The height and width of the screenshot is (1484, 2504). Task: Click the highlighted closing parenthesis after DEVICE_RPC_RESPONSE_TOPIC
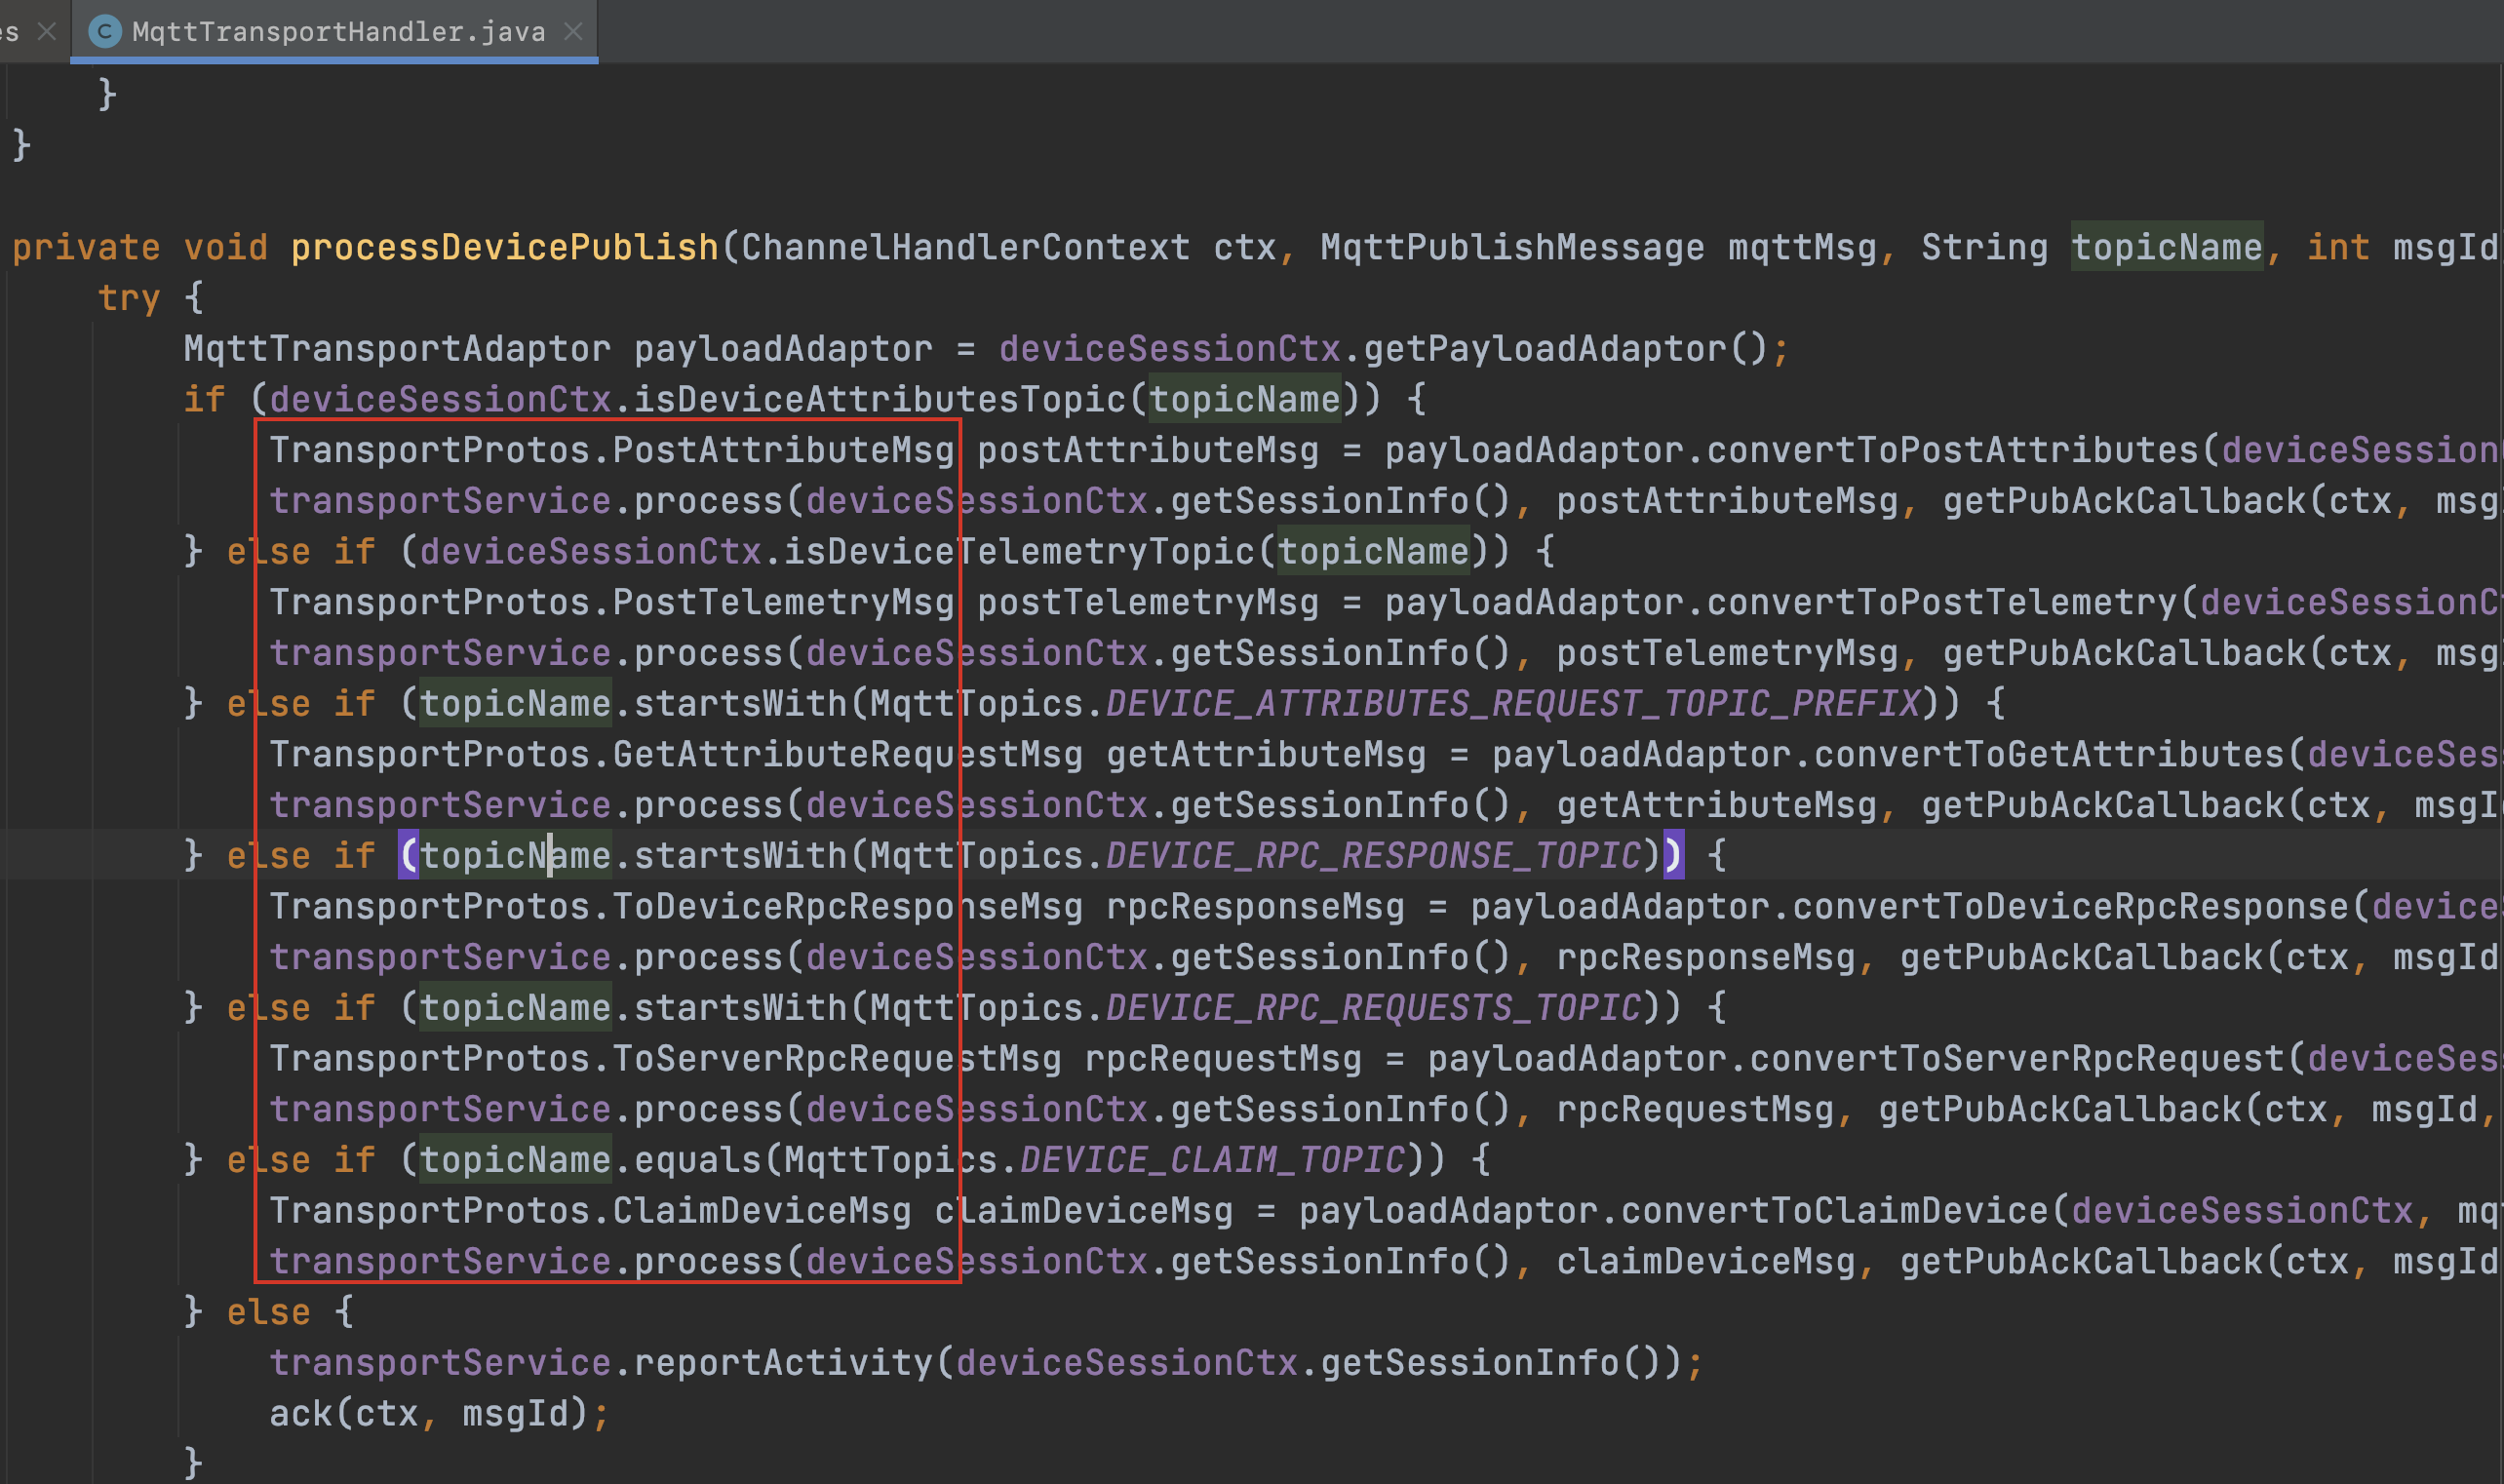tap(1673, 856)
